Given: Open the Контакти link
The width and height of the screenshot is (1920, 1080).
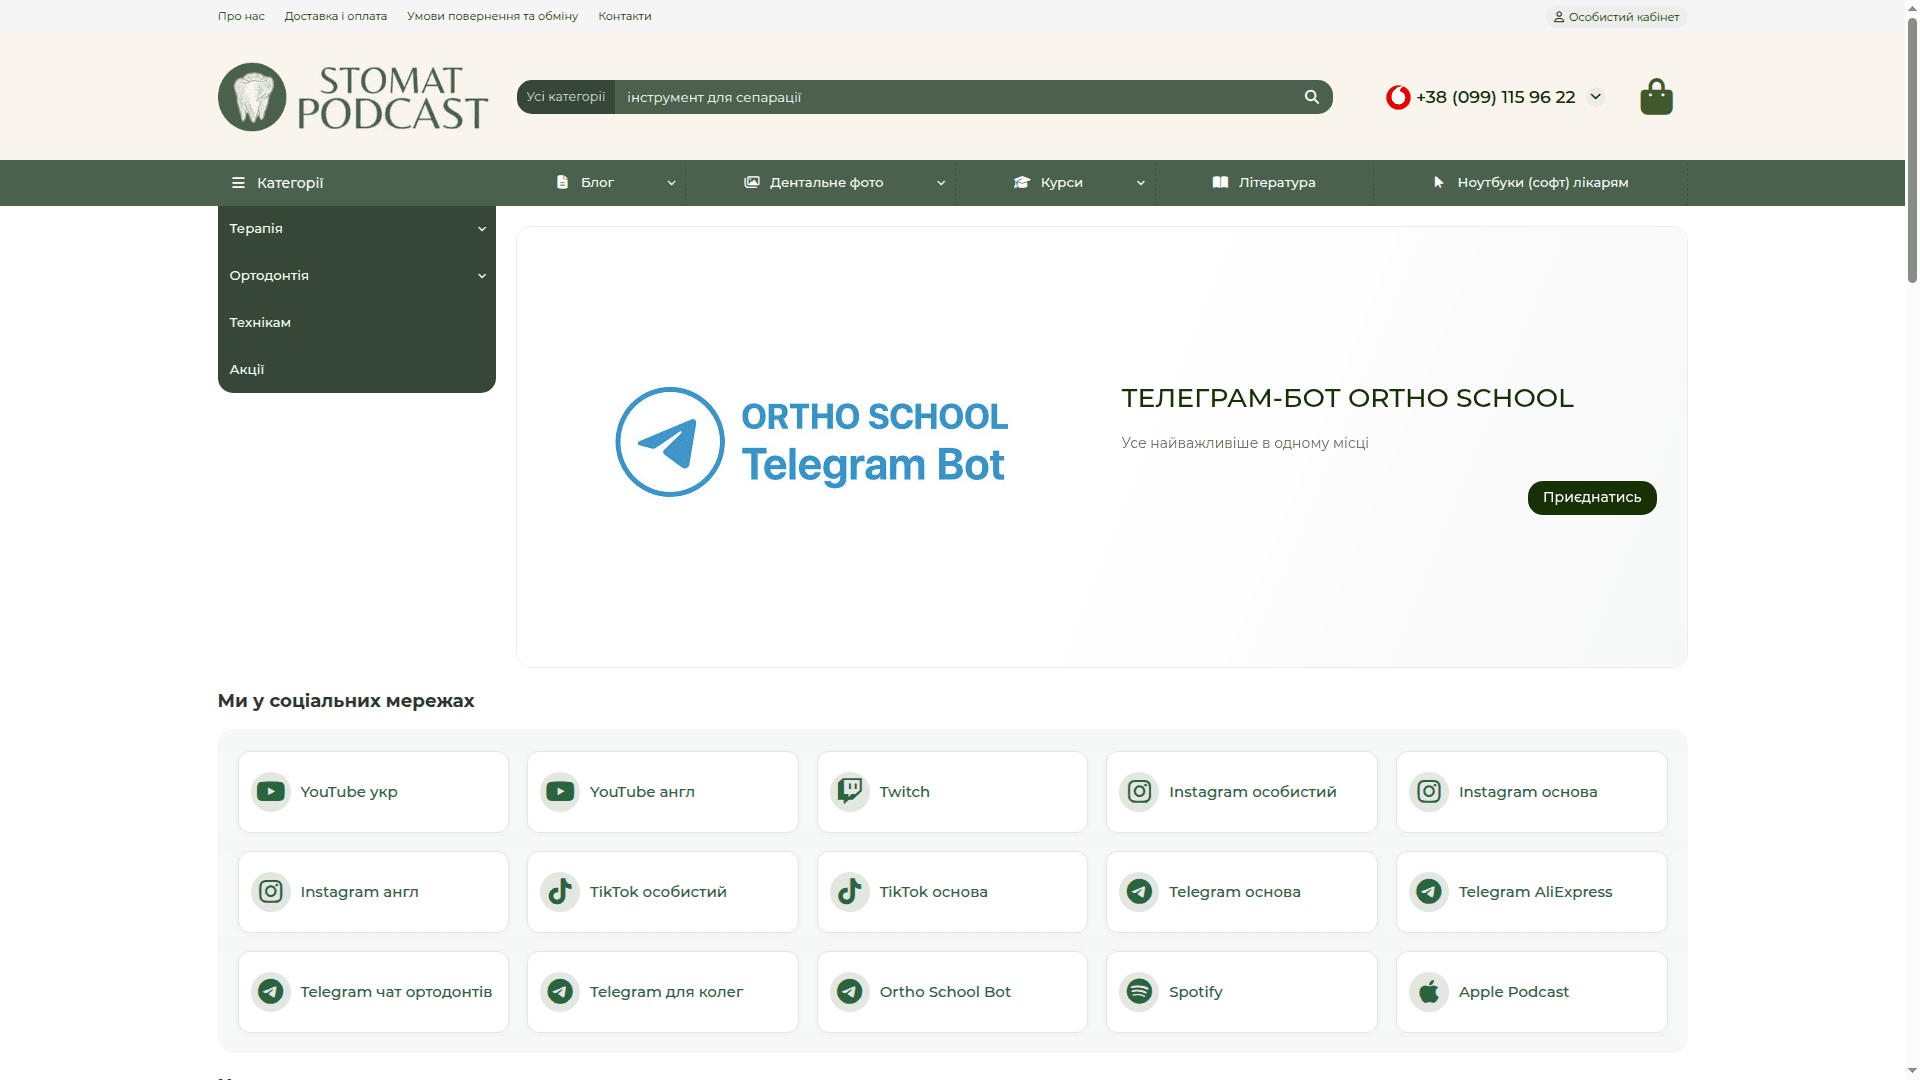Looking at the screenshot, I should point(624,16).
